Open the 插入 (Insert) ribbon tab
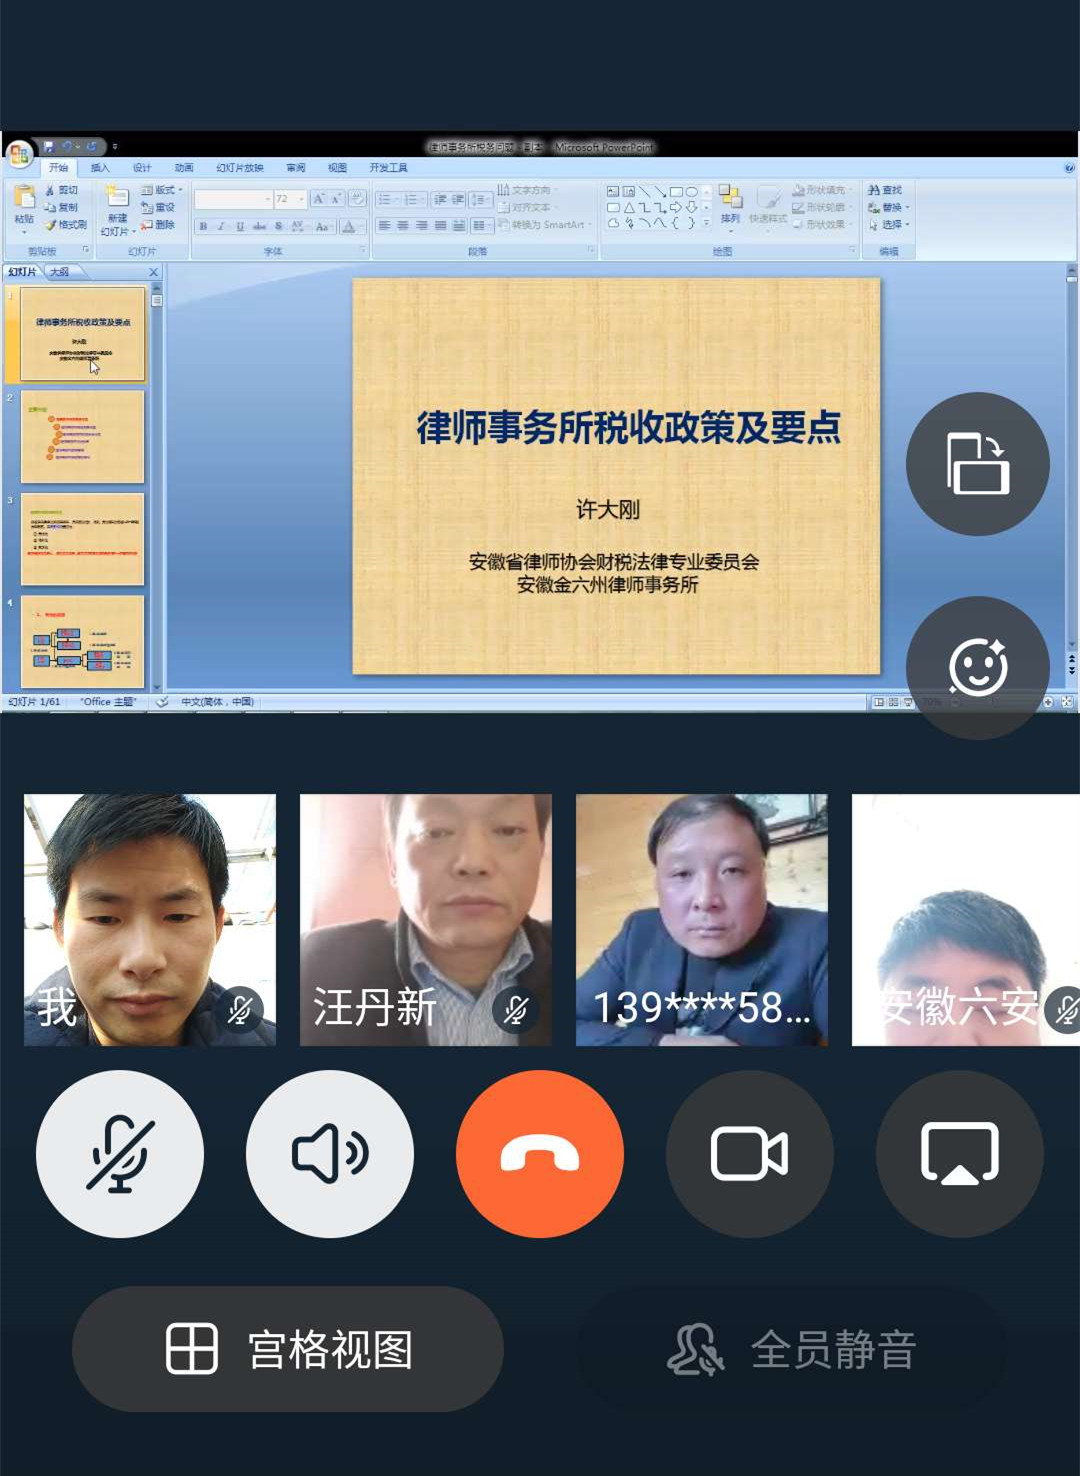 pyautogui.click(x=100, y=168)
